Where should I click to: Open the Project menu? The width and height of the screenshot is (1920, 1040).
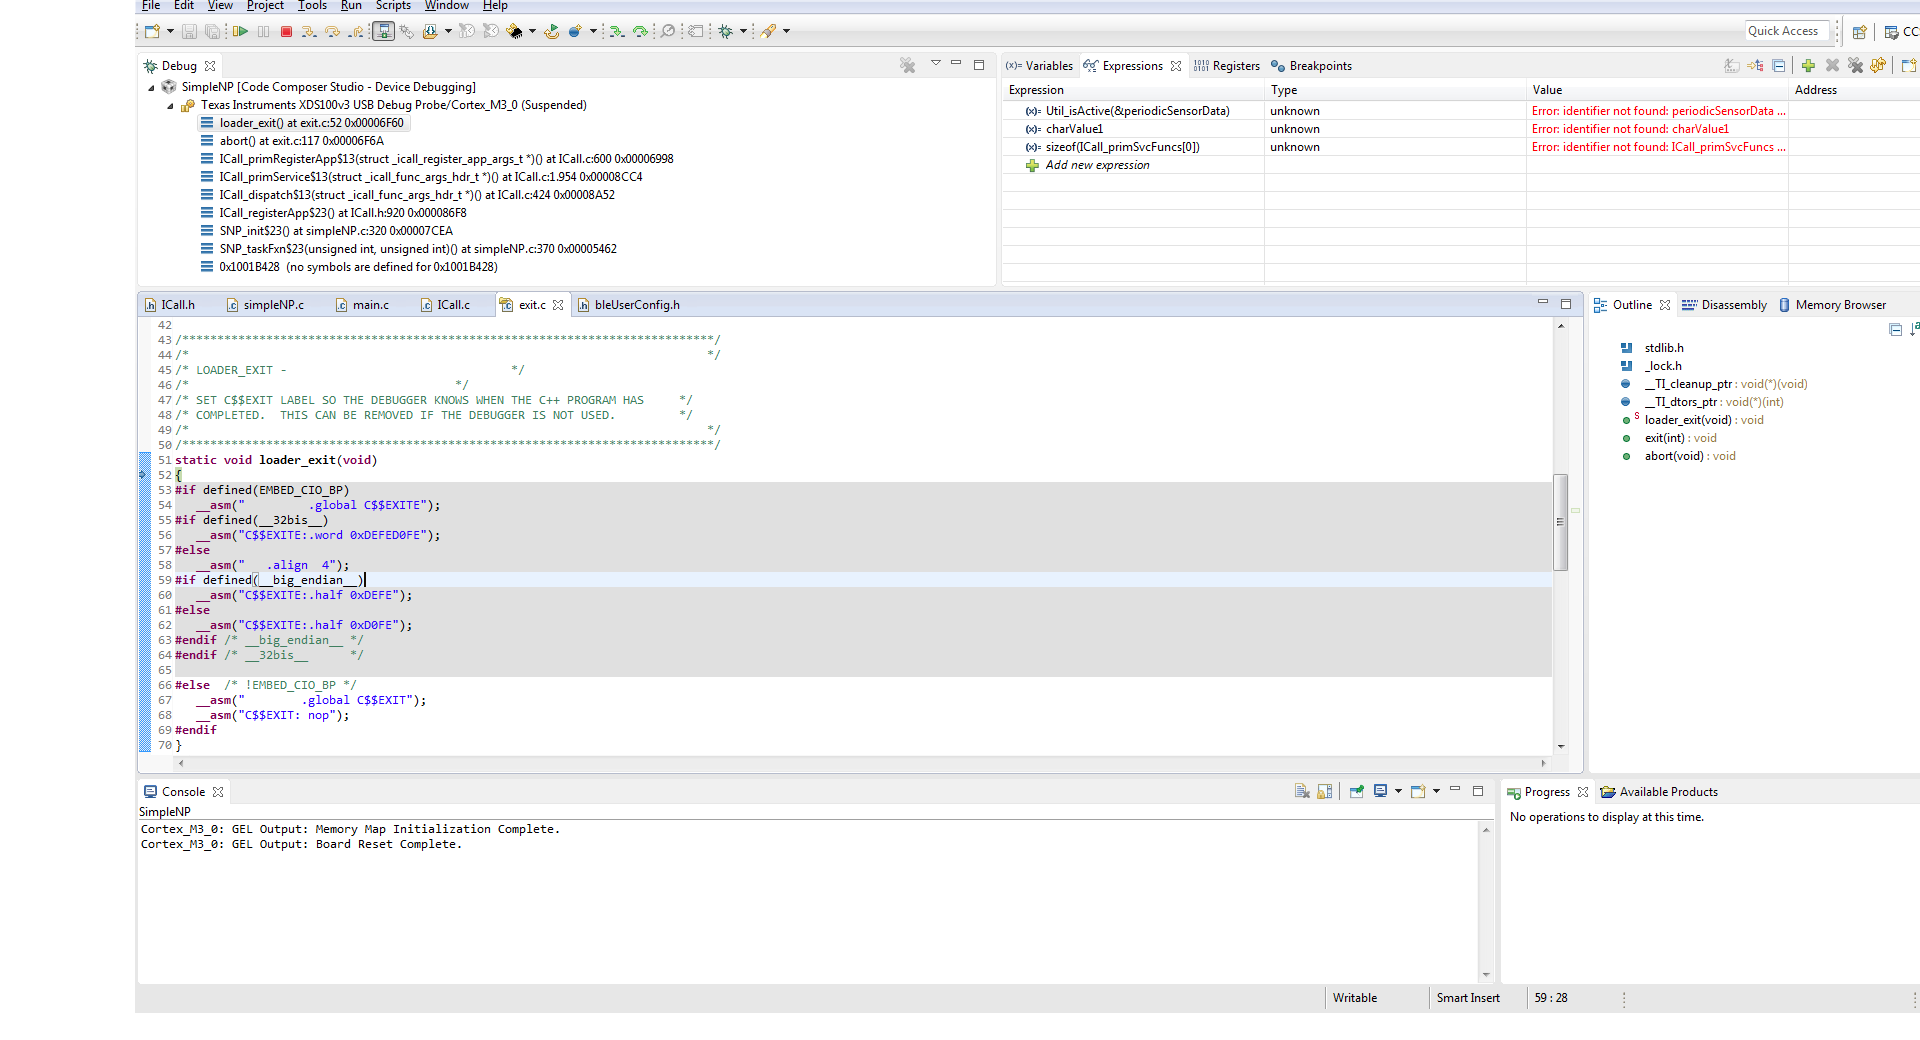click(x=265, y=6)
